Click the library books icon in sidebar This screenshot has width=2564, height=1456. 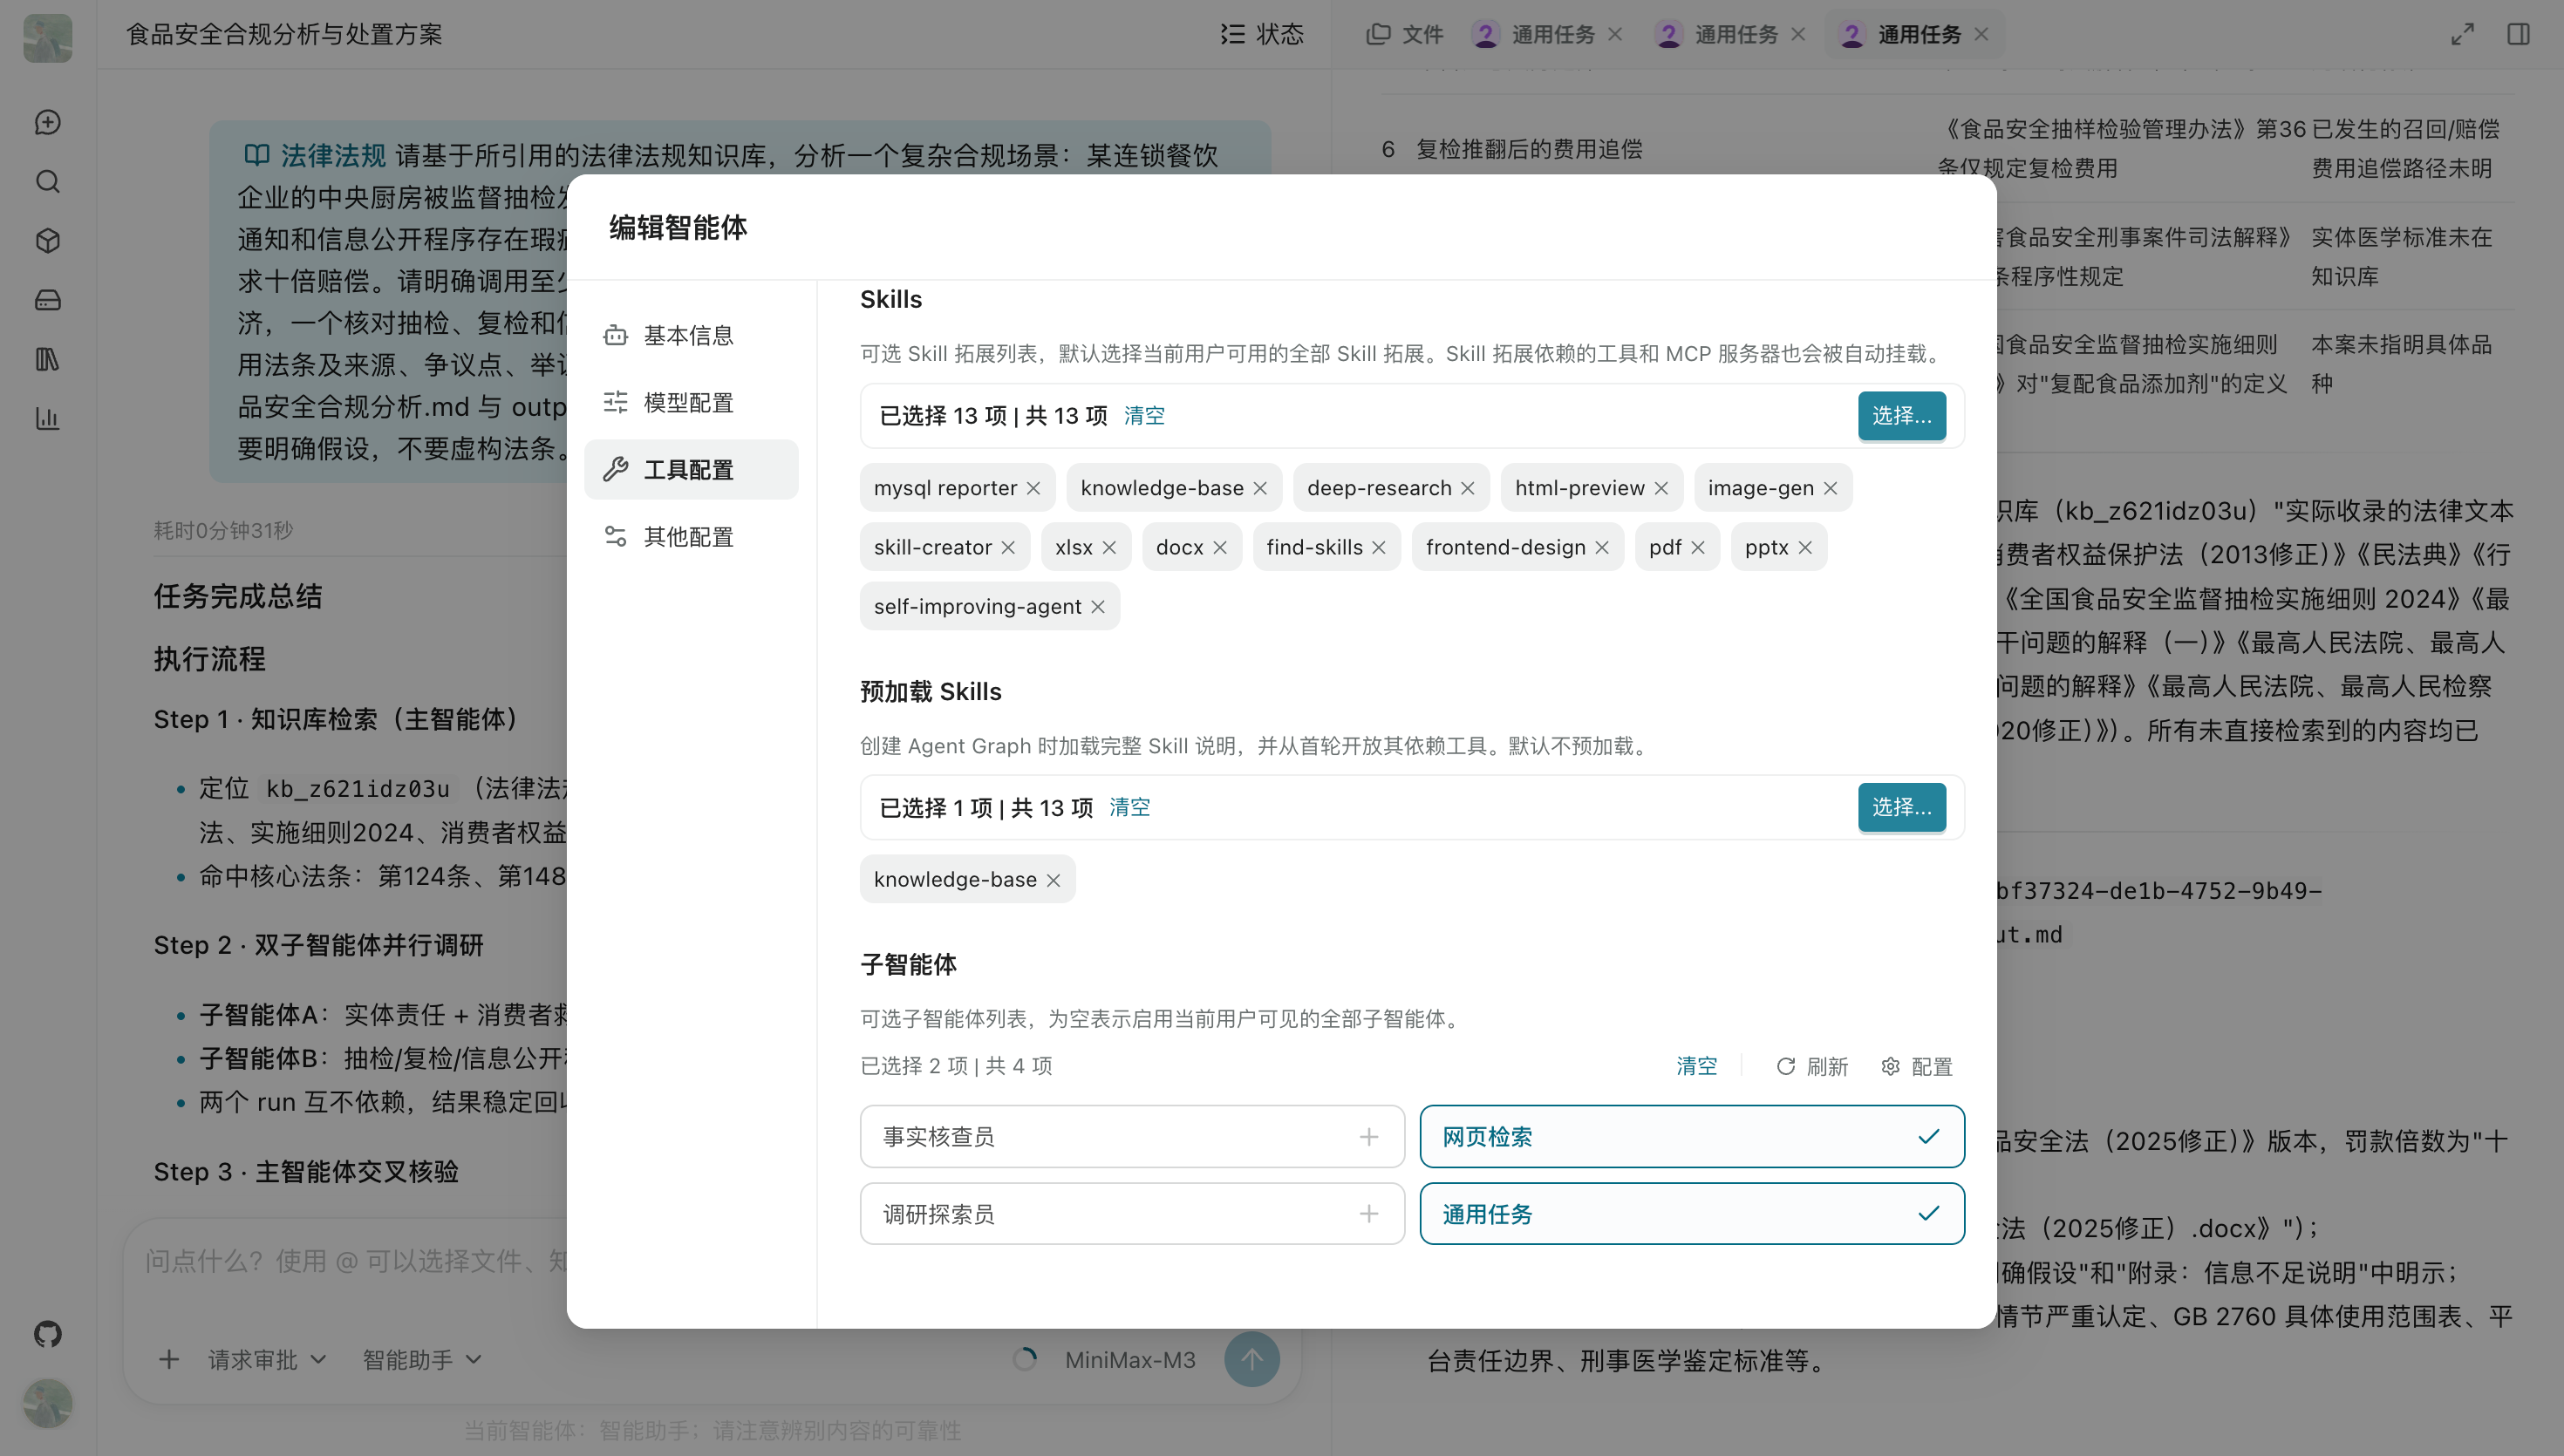tap(48, 359)
